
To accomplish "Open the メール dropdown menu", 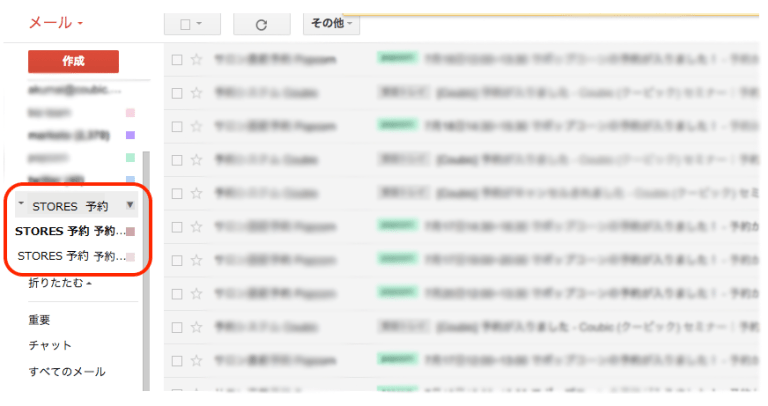I will (x=56, y=23).
